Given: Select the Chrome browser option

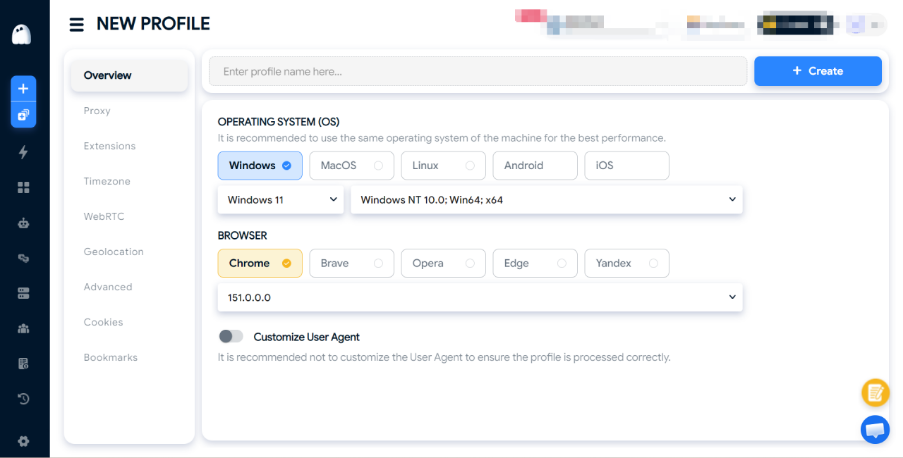Looking at the screenshot, I should tap(260, 263).
